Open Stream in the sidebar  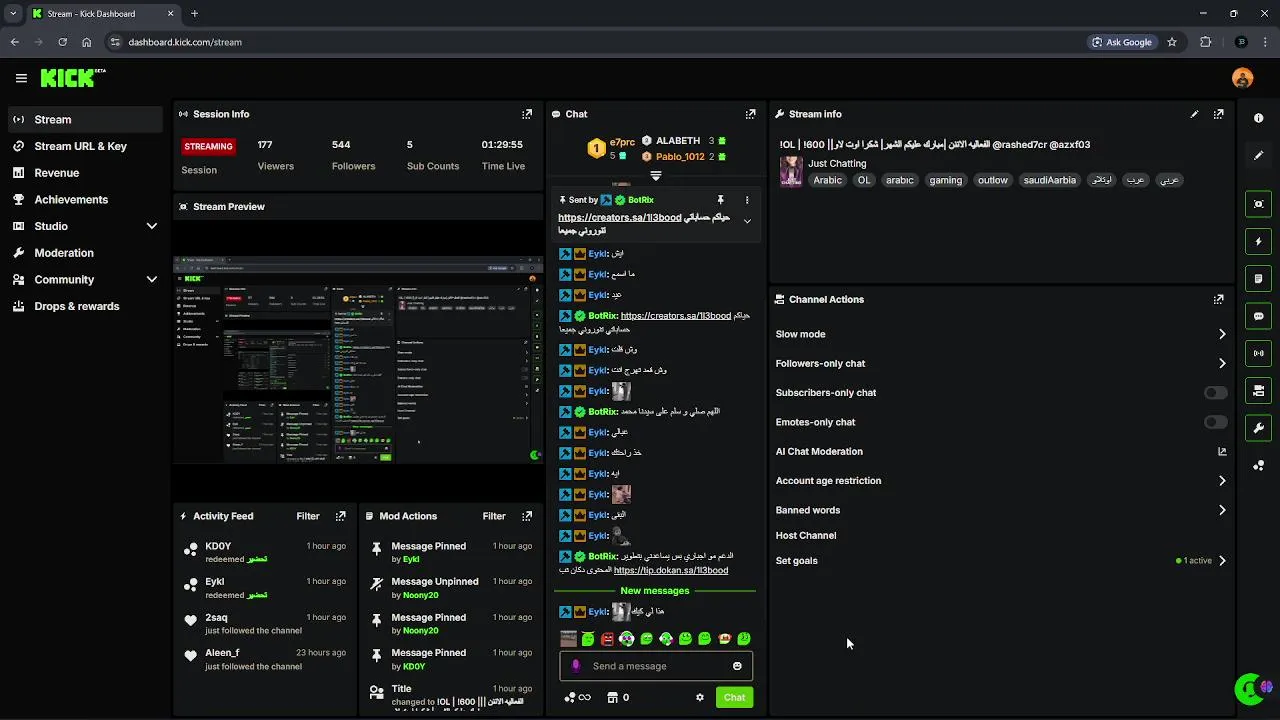coord(84,119)
